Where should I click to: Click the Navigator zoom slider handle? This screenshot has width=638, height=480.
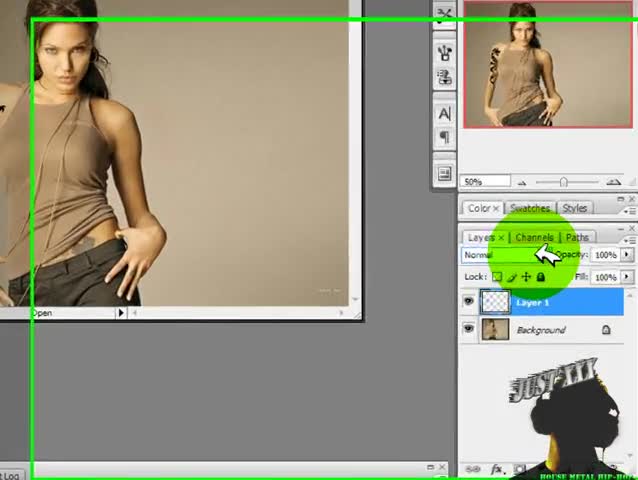coord(564,182)
